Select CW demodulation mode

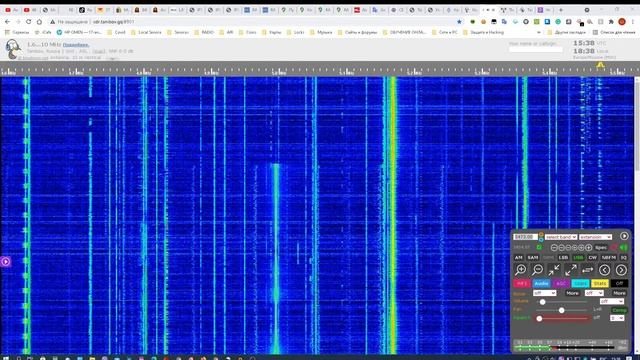tap(593, 258)
